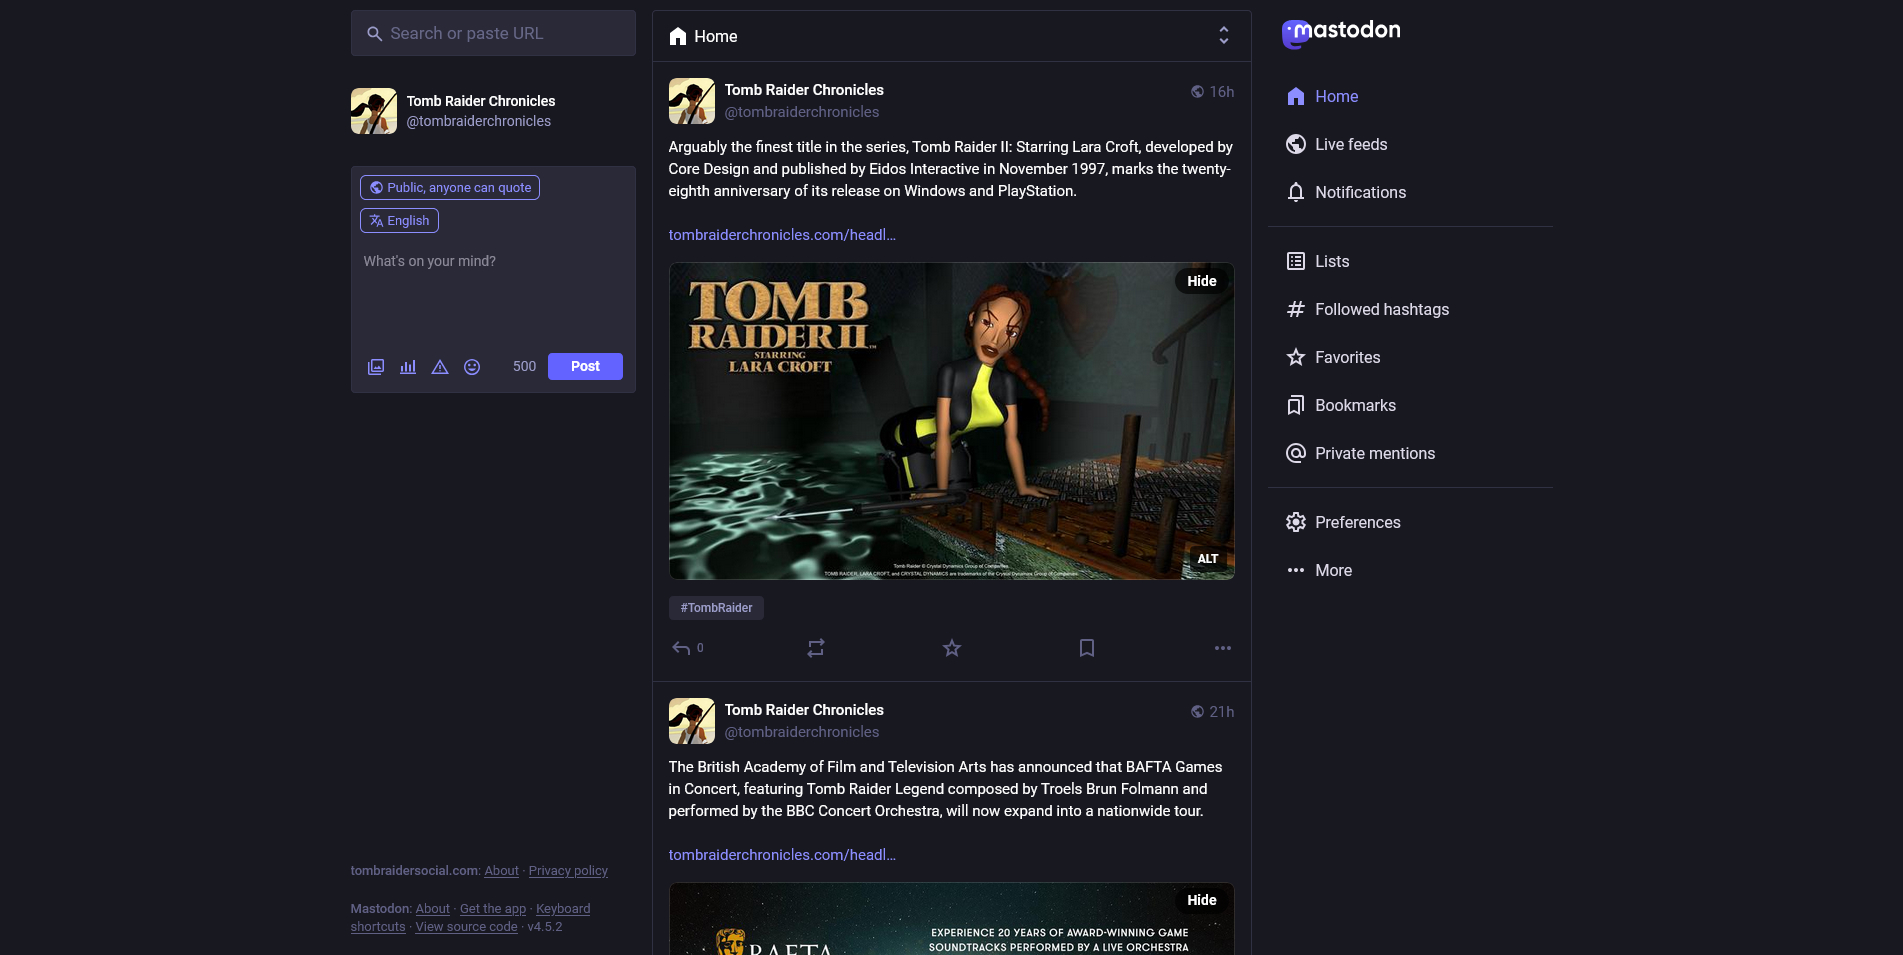
Task: Click the search or paste URL field
Action: (x=493, y=33)
